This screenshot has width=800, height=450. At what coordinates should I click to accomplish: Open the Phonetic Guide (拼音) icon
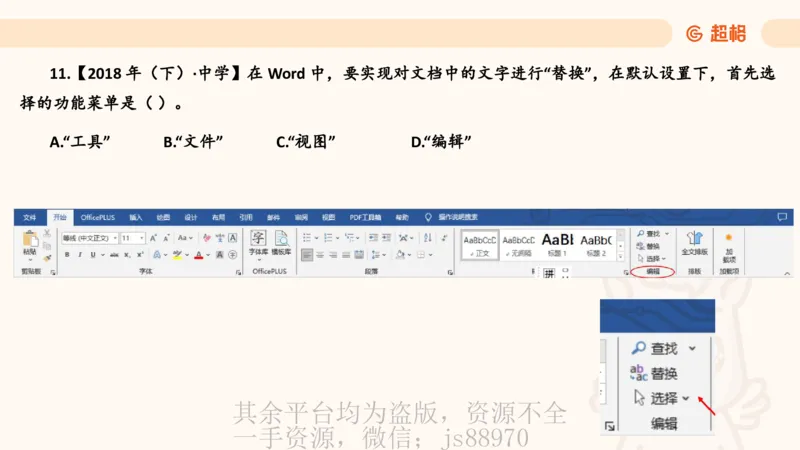point(220,238)
